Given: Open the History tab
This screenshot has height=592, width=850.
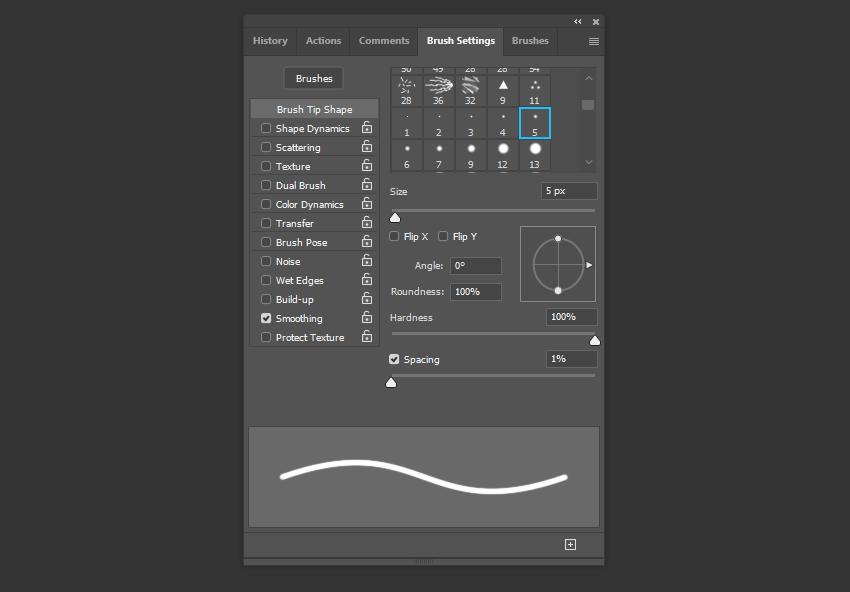Looking at the screenshot, I should 270,41.
